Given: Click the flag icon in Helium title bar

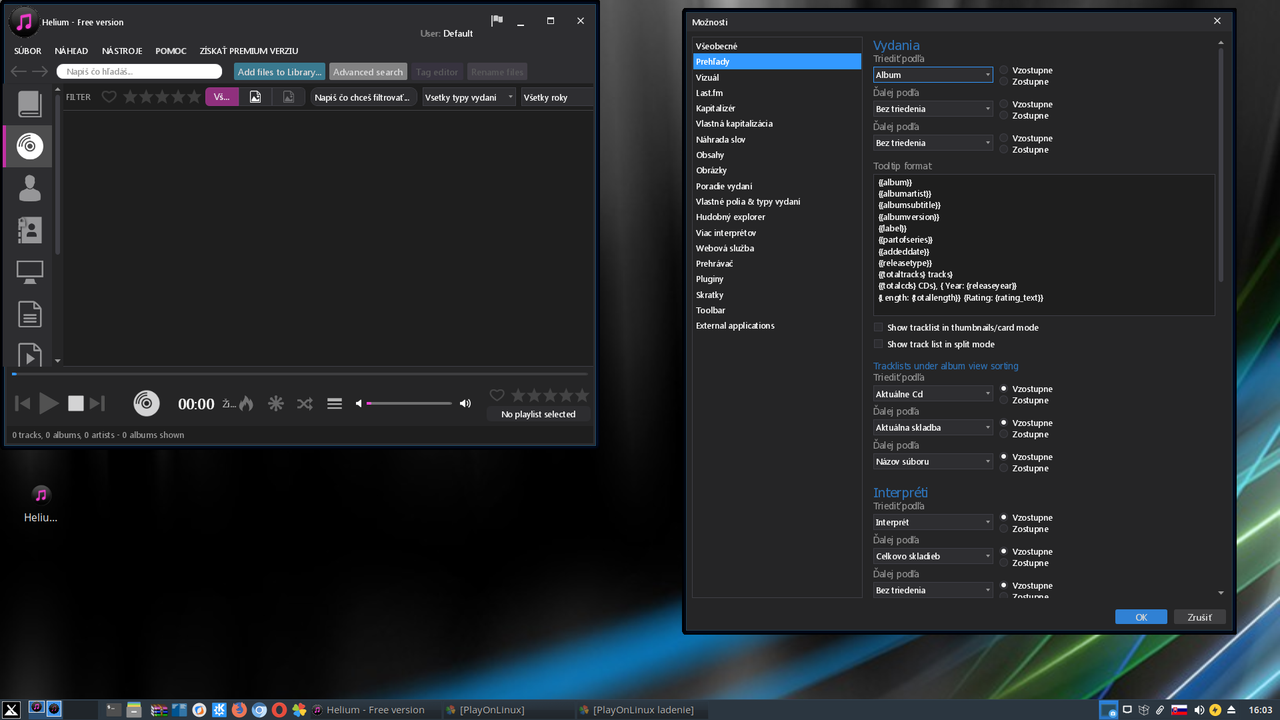Looking at the screenshot, I should coord(497,21).
